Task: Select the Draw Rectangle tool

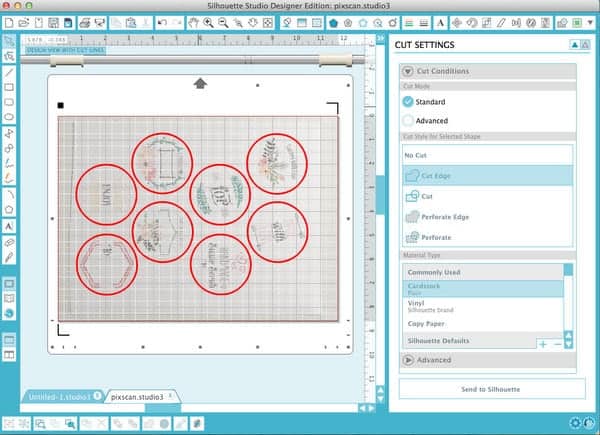Action: click(x=9, y=87)
